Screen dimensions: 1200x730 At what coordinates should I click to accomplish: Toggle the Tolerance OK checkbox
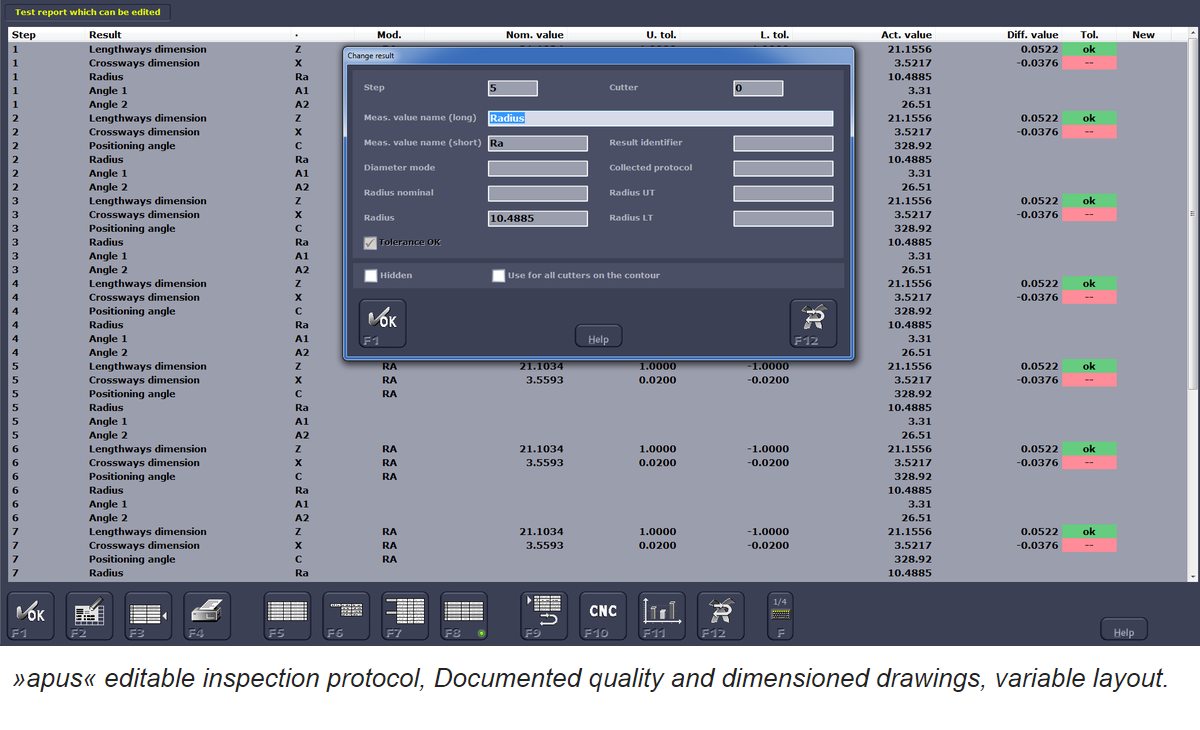click(x=371, y=243)
